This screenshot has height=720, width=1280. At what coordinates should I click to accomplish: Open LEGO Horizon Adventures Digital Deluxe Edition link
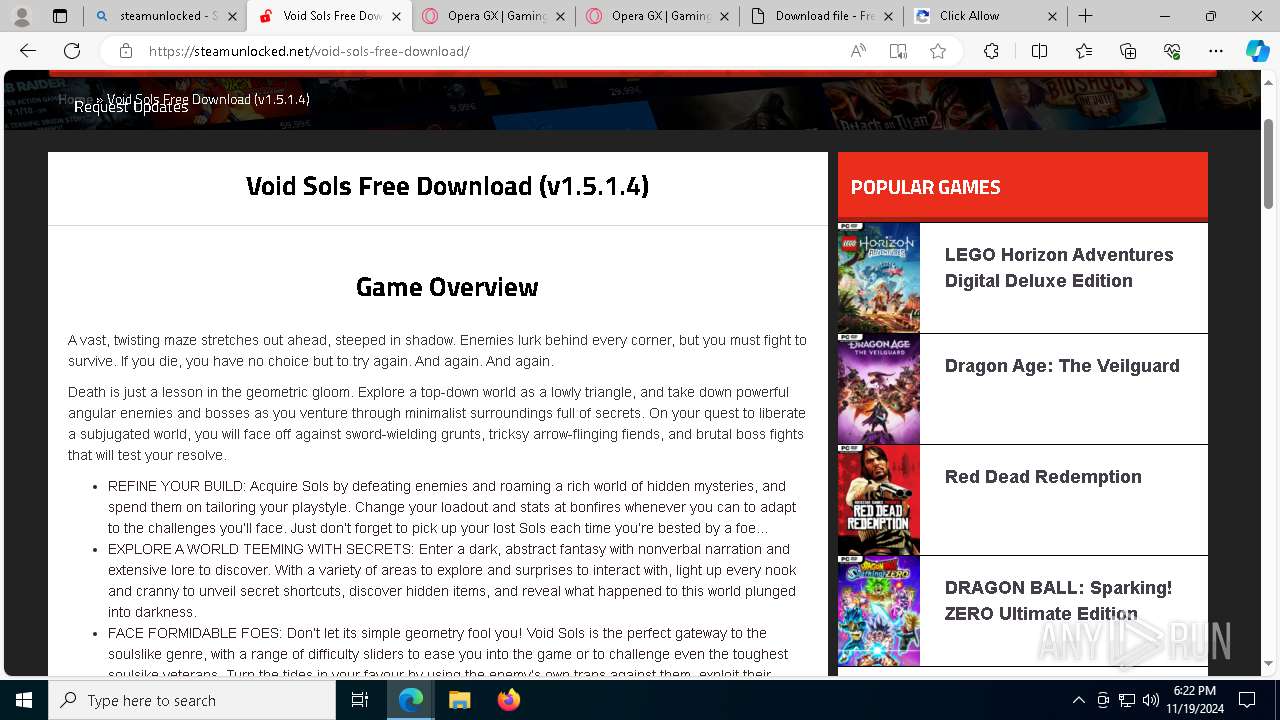pyautogui.click(x=1059, y=268)
